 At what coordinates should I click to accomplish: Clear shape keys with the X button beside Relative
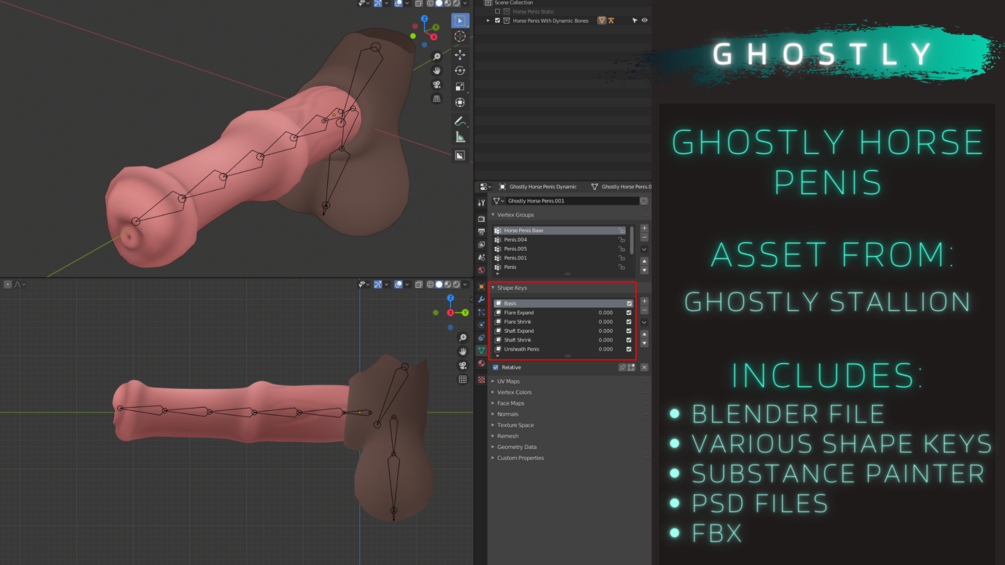(644, 368)
